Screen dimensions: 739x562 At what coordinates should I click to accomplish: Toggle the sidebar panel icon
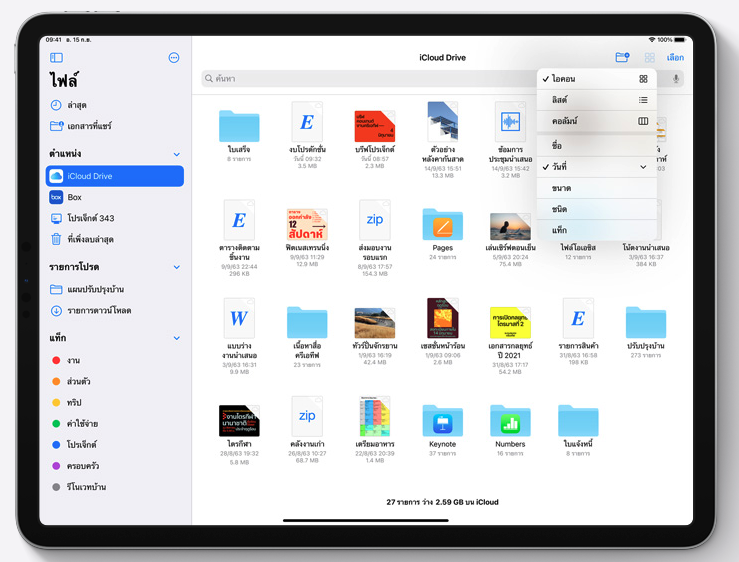[56, 58]
